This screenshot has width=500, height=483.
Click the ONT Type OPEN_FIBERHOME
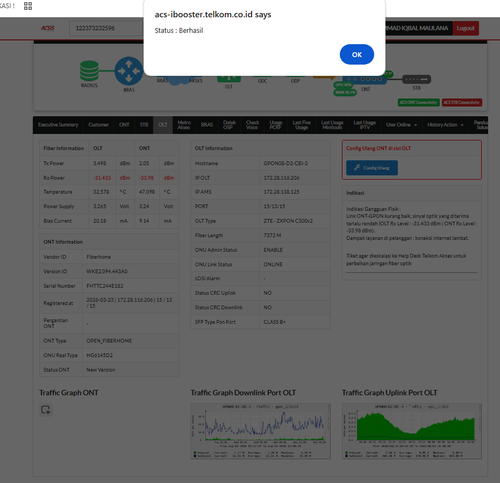point(109,341)
